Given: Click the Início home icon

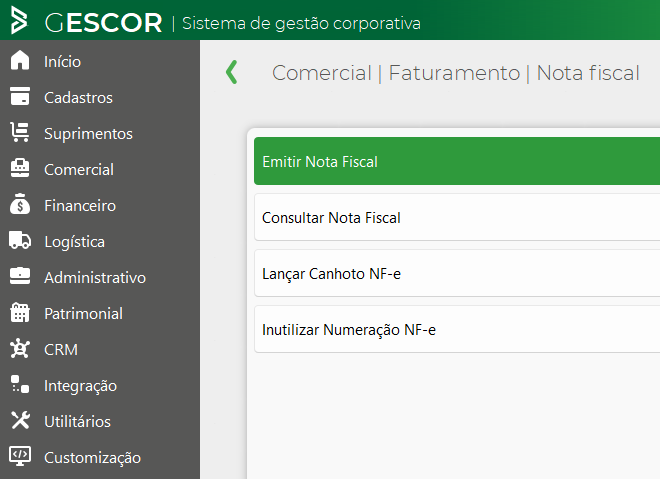Looking at the screenshot, I should pos(20,60).
